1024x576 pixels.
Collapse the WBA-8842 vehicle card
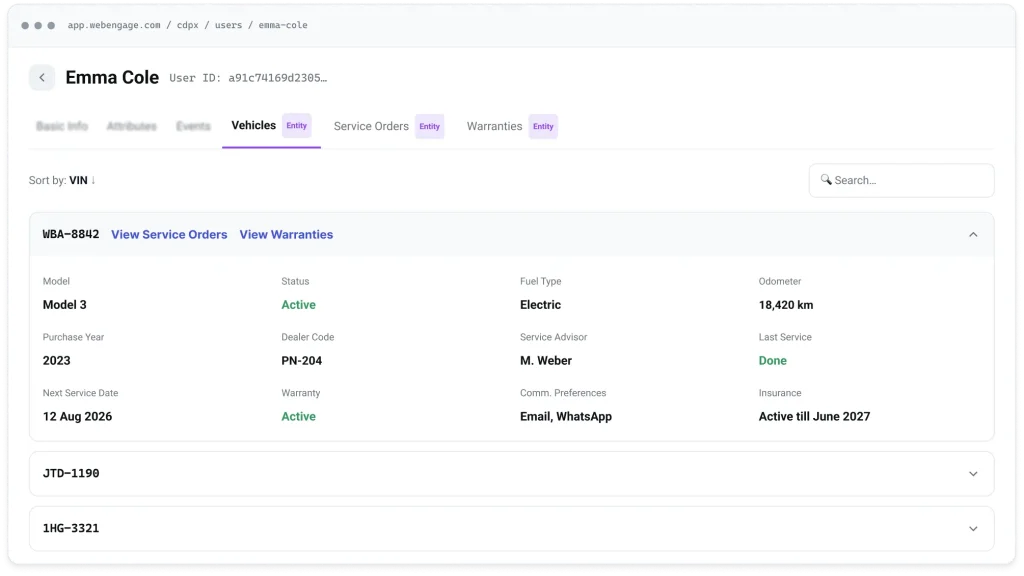(x=973, y=234)
